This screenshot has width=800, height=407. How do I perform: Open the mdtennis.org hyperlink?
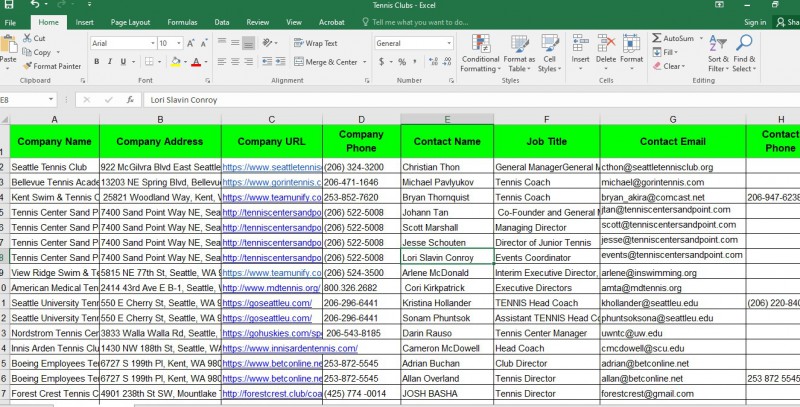pyautogui.click(x=271, y=288)
